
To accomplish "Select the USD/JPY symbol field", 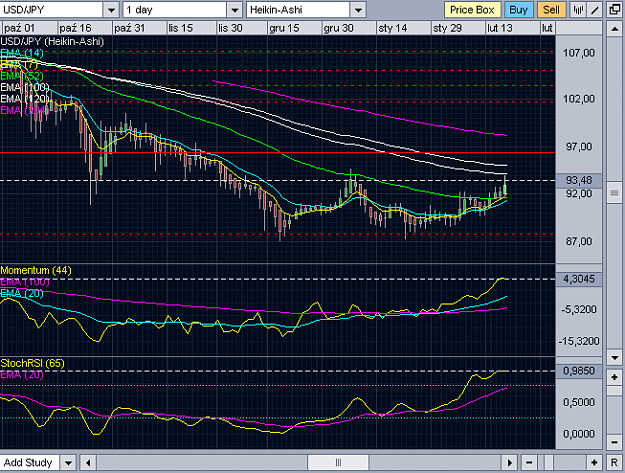I will pos(52,10).
